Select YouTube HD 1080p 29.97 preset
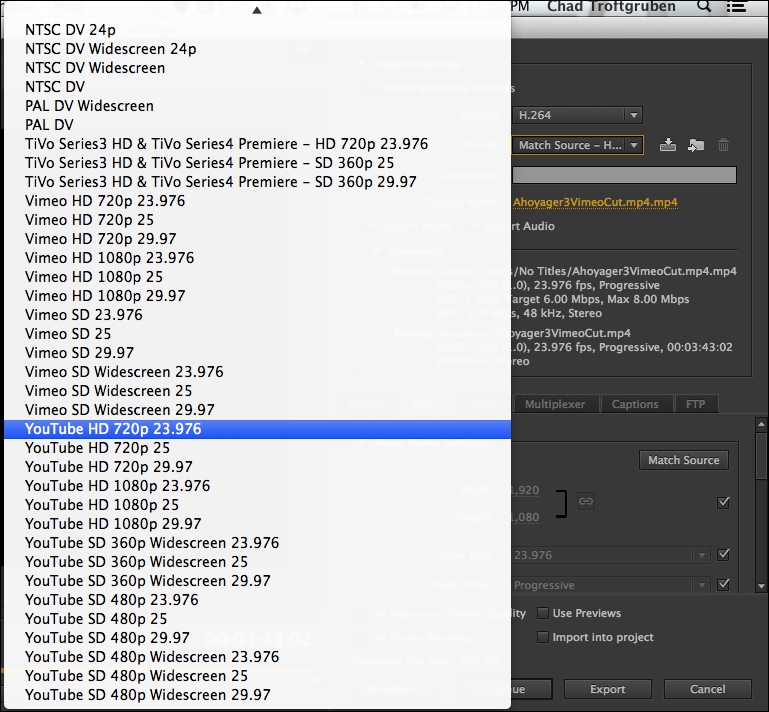The width and height of the screenshot is (769, 712). coord(257,524)
